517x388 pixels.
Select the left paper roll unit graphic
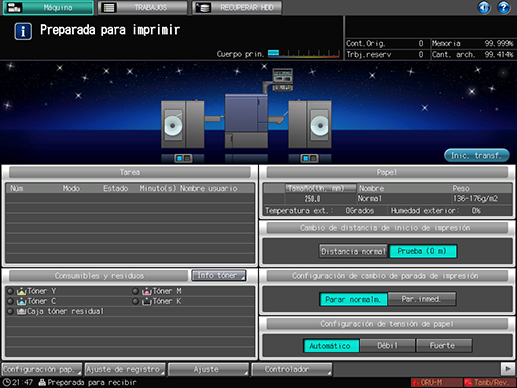(x=183, y=124)
